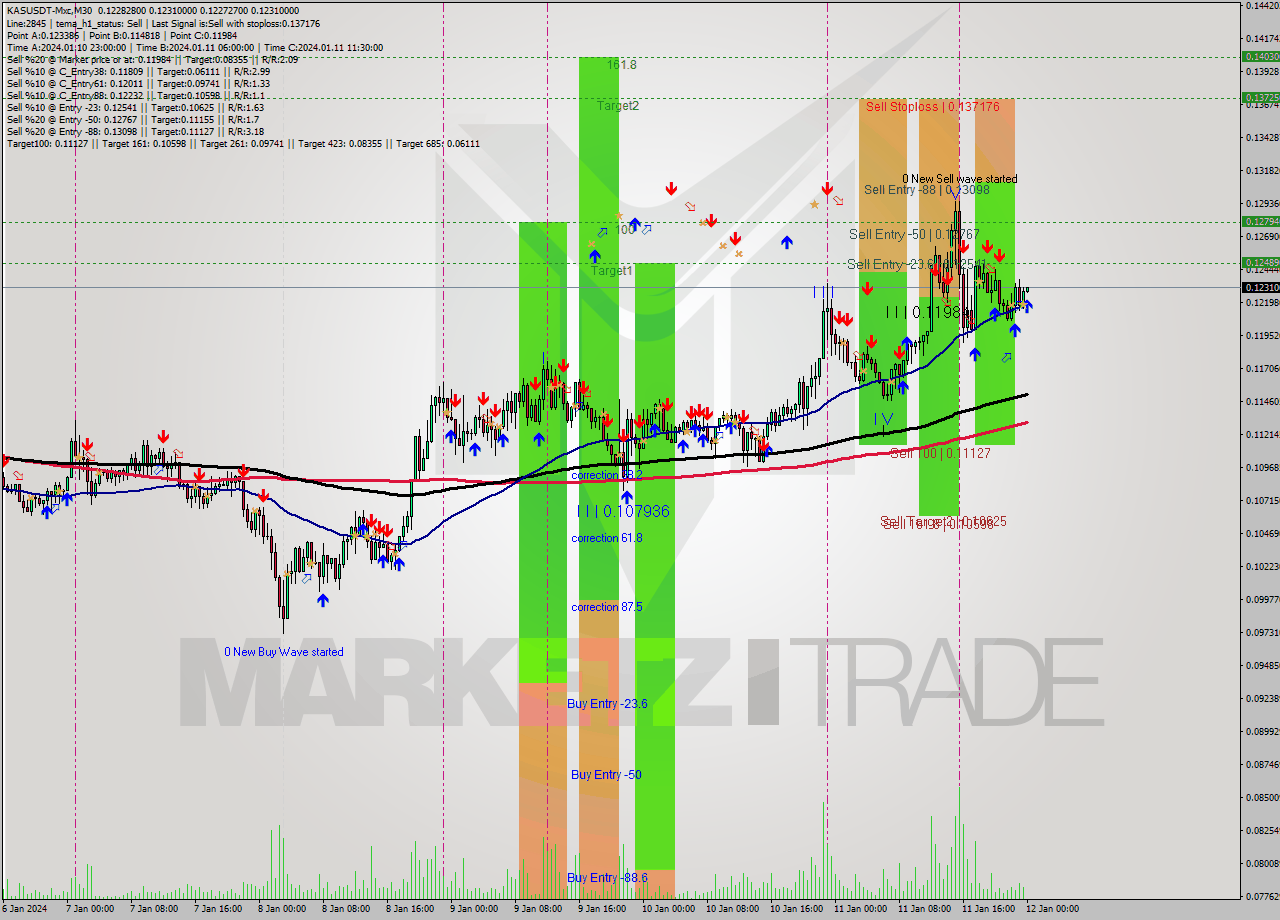Click the 'correction 61.8' label
This screenshot has width=1280, height=920.
[x=607, y=538]
